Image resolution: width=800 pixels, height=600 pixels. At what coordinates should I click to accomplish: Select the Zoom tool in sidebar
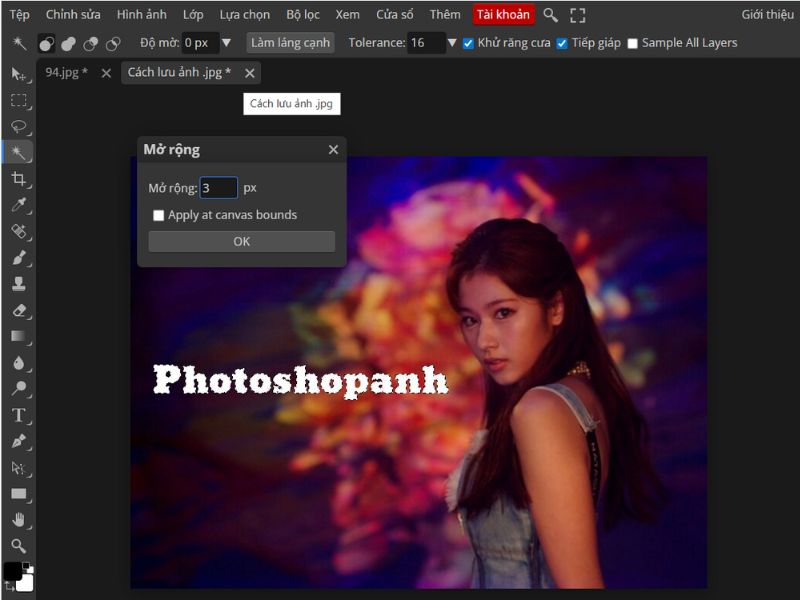pos(18,546)
